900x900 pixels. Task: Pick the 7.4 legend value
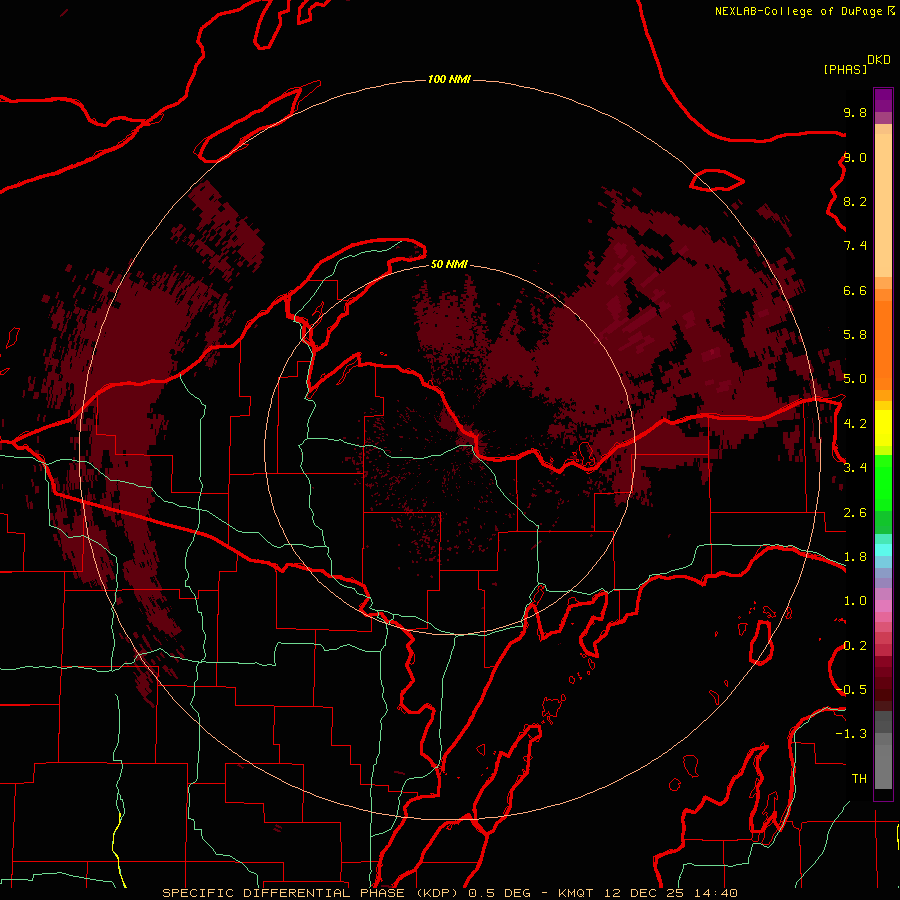click(855, 246)
